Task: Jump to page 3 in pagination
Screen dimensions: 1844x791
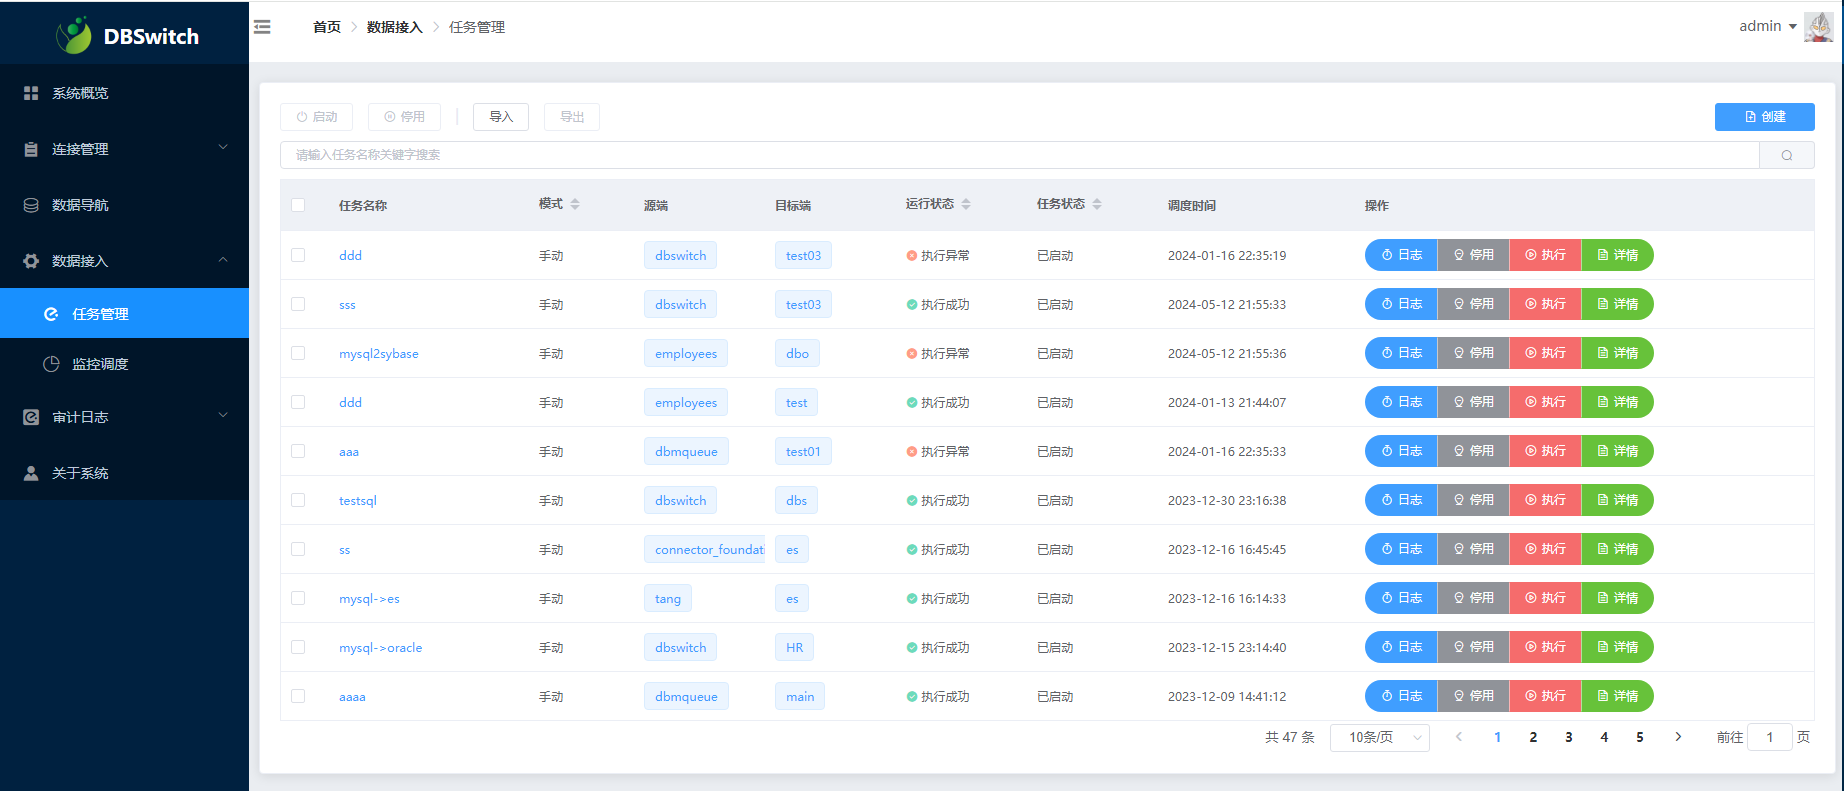Action: (1568, 737)
